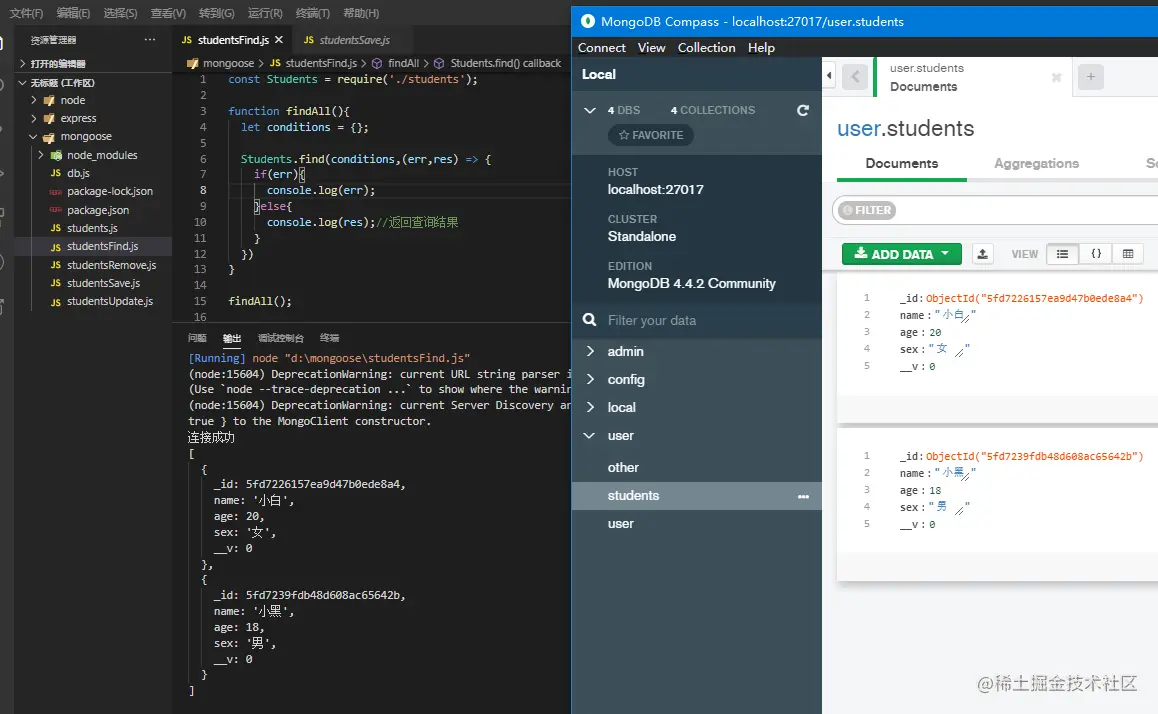Screen dimensions: 1158x714
Task: Open Connect menu in MongoDB Compass
Action: tap(601, 48)
